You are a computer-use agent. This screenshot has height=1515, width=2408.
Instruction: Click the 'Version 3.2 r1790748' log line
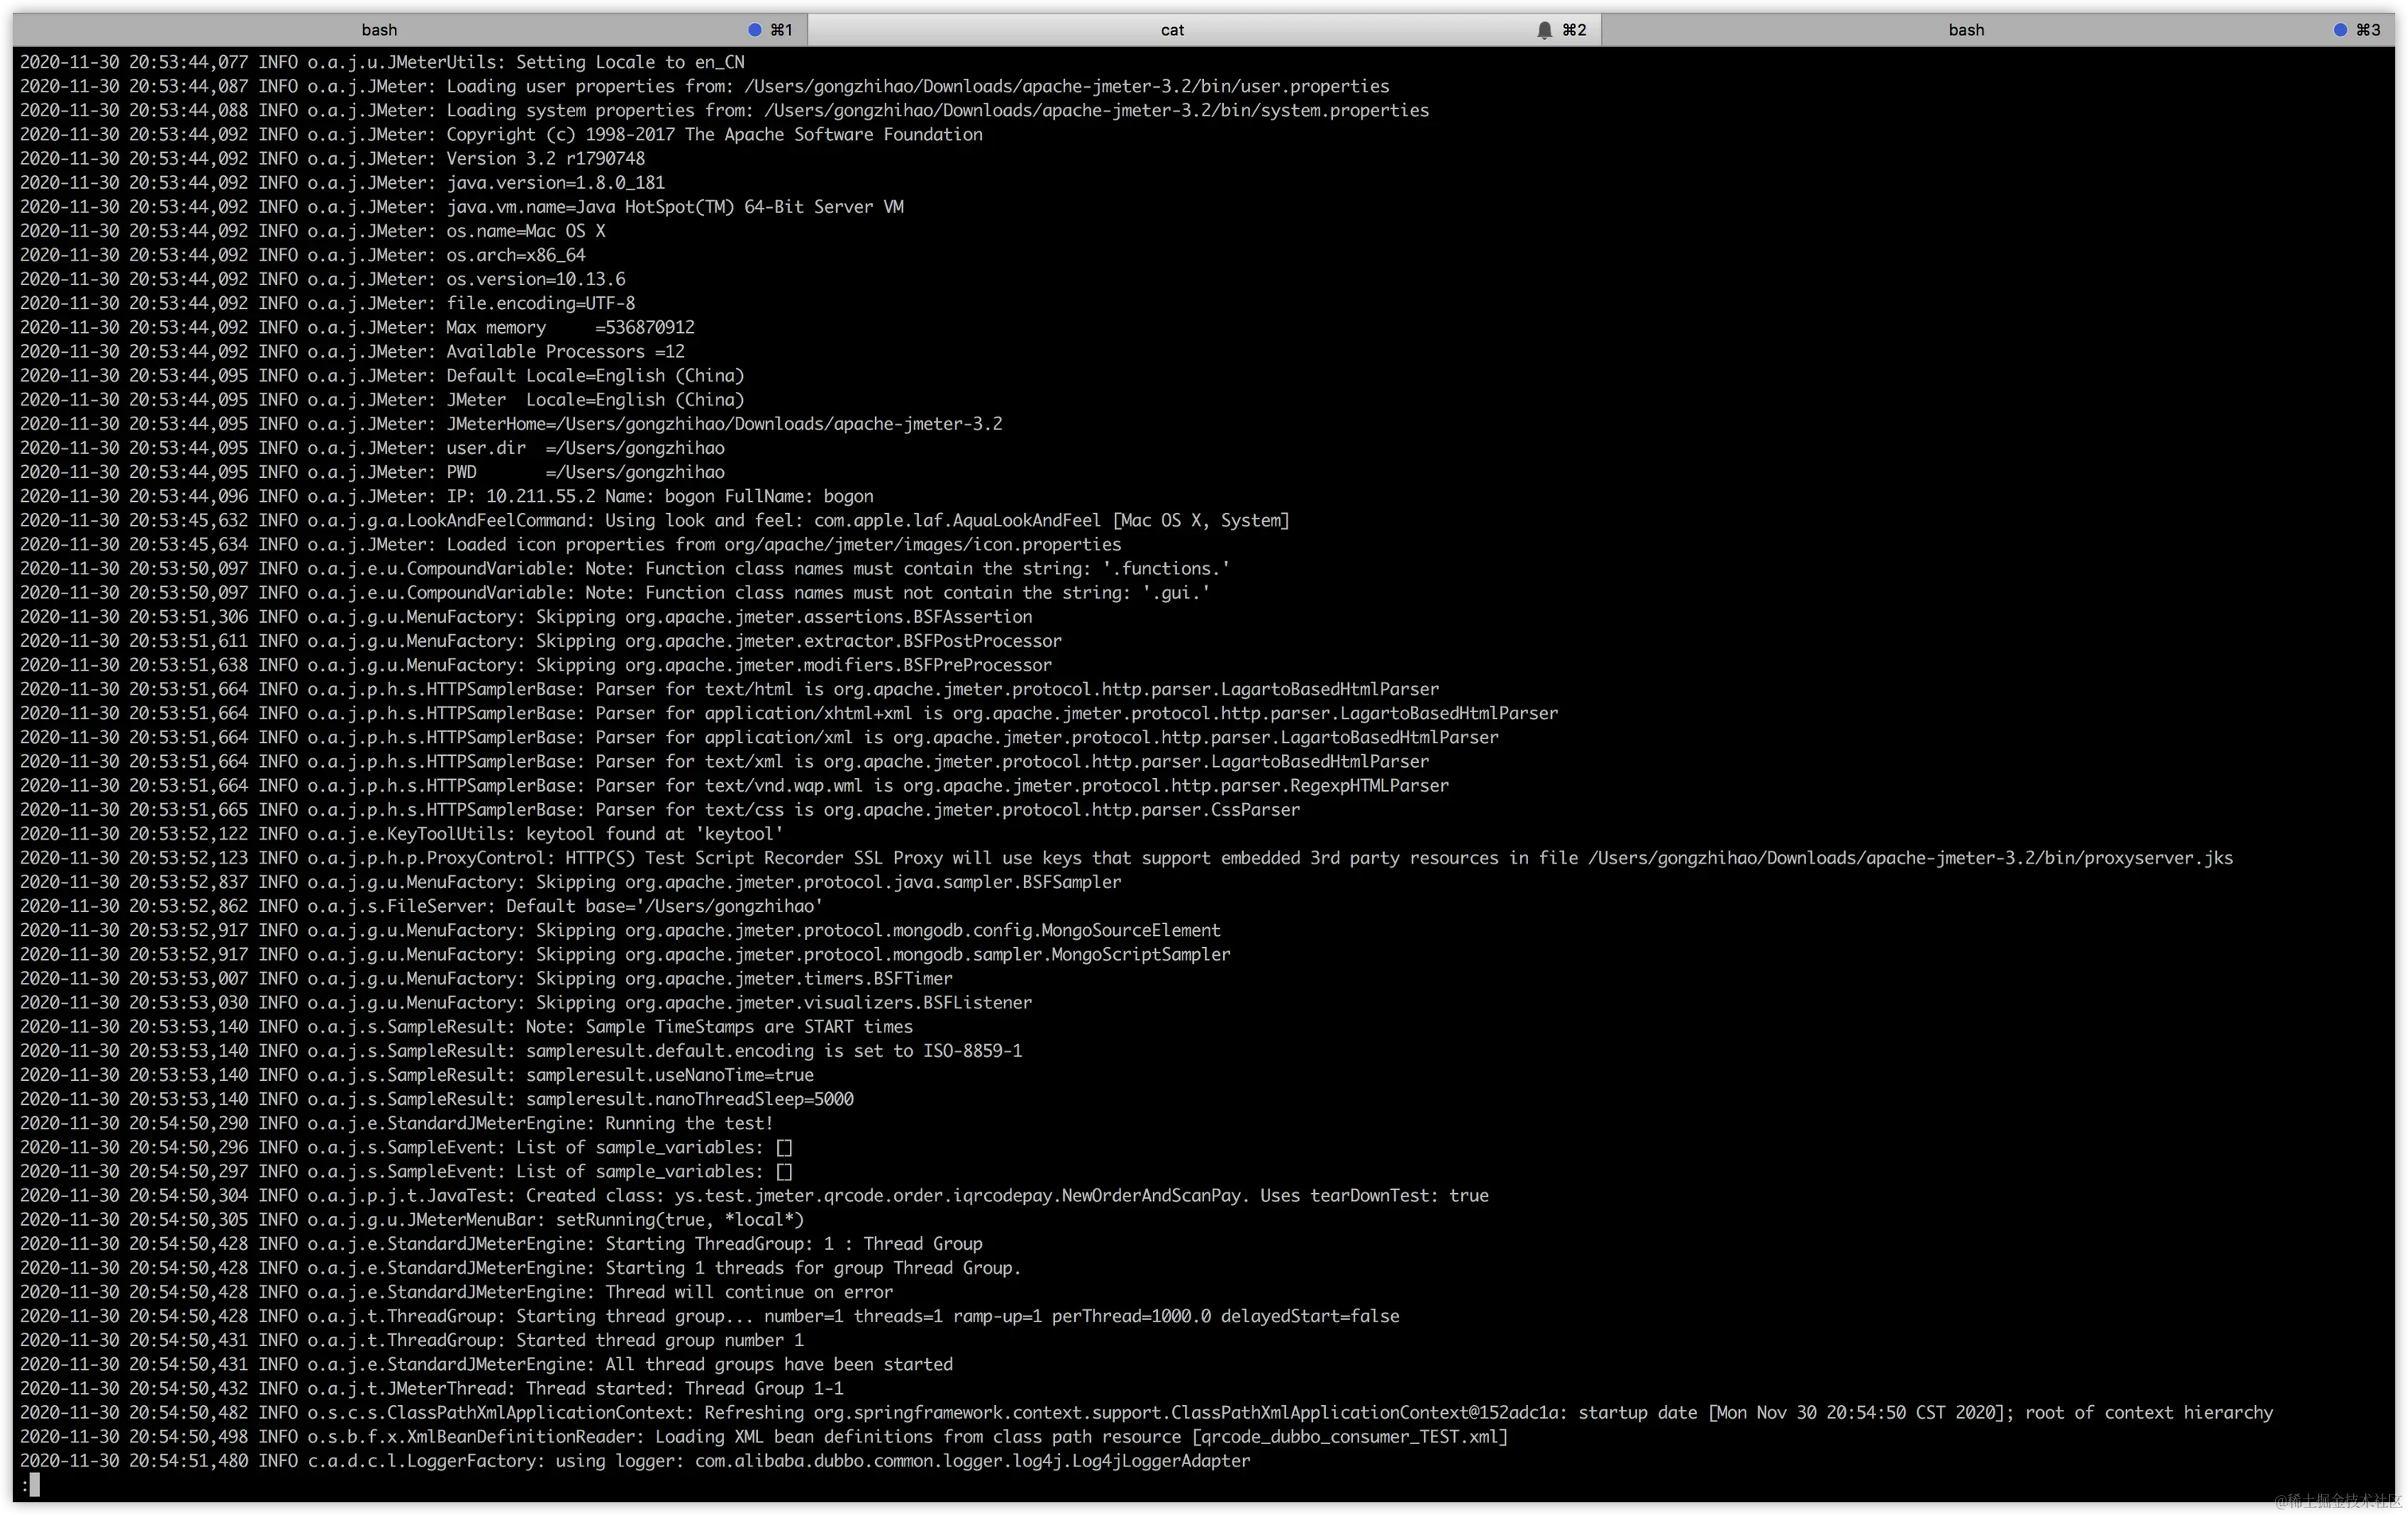545,159
